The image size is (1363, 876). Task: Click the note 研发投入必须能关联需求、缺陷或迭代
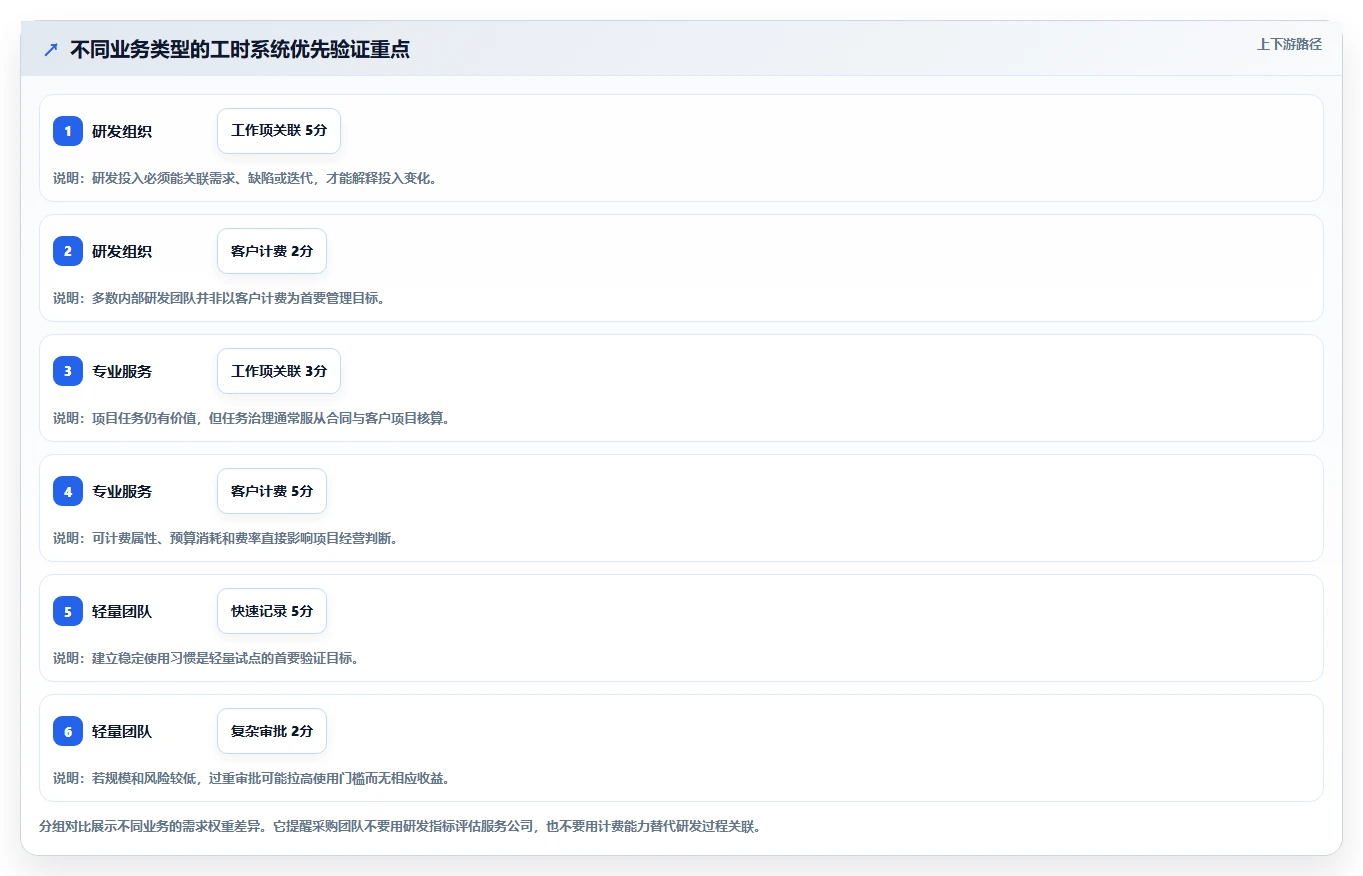pos(245,178)
